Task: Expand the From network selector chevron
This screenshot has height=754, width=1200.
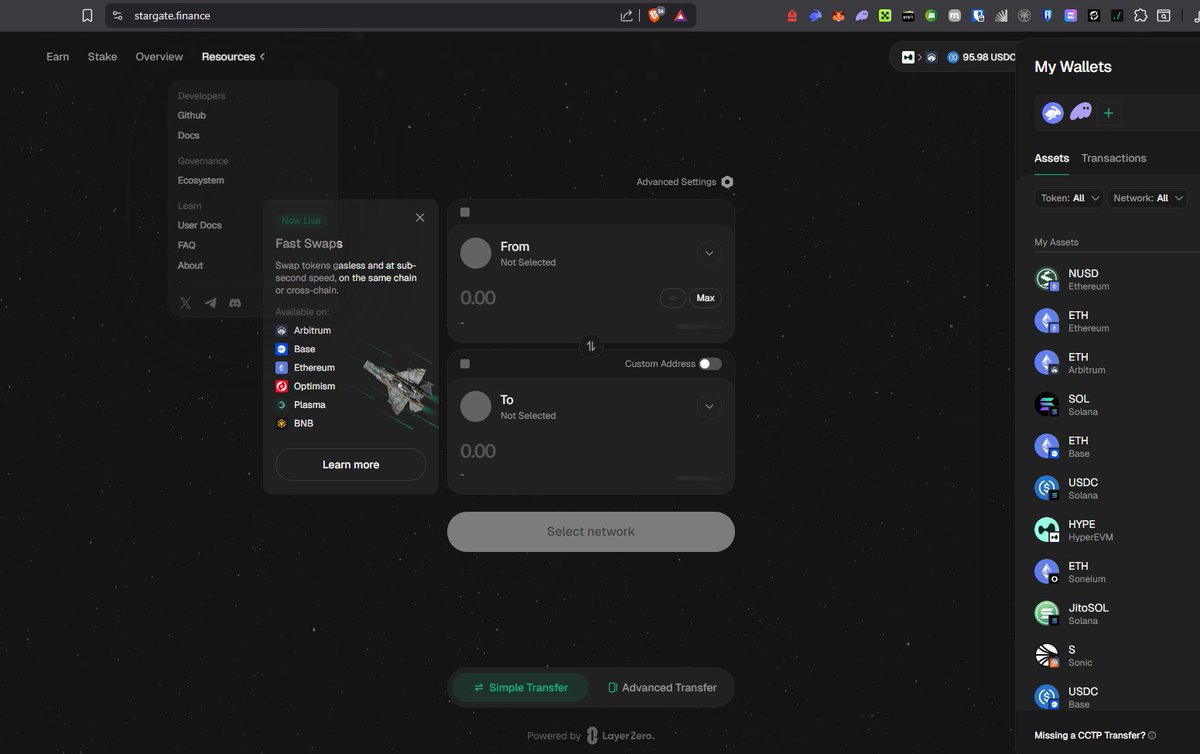Action: pos(709,253)
